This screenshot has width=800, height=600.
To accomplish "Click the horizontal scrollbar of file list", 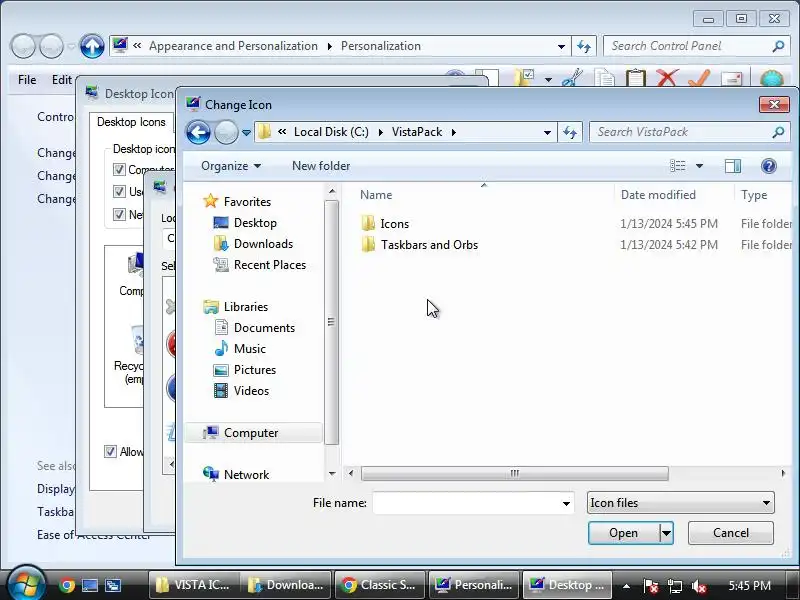I will coord(514,473).
